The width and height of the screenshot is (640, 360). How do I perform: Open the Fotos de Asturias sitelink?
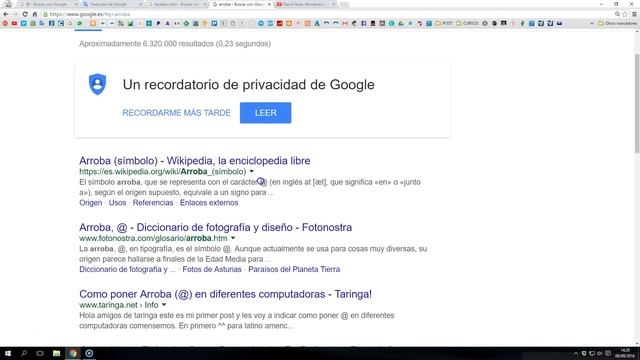click(x=212, y=269)
